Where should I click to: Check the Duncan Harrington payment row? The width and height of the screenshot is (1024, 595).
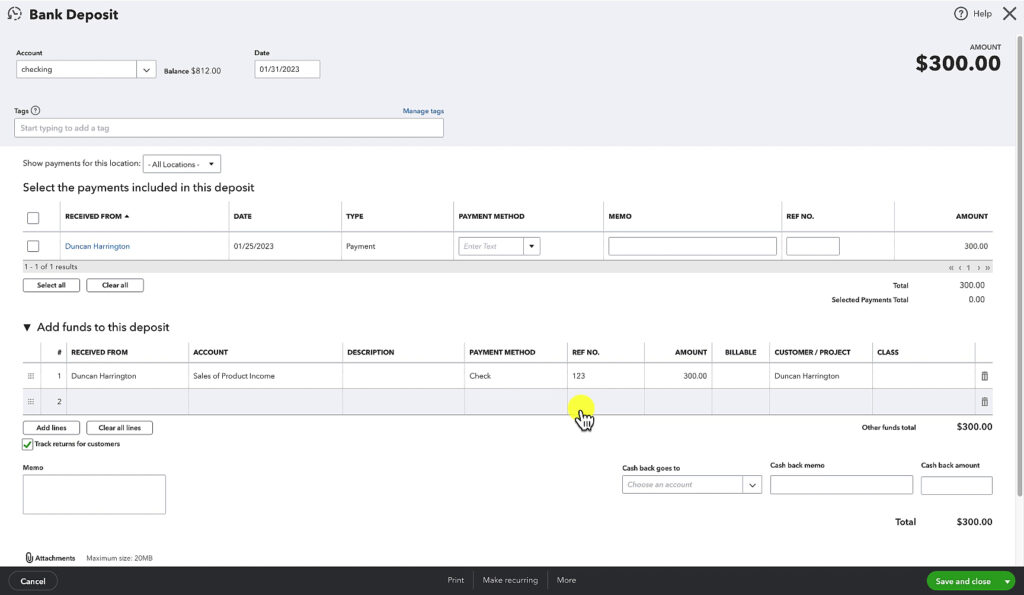[x=32, y=245]
